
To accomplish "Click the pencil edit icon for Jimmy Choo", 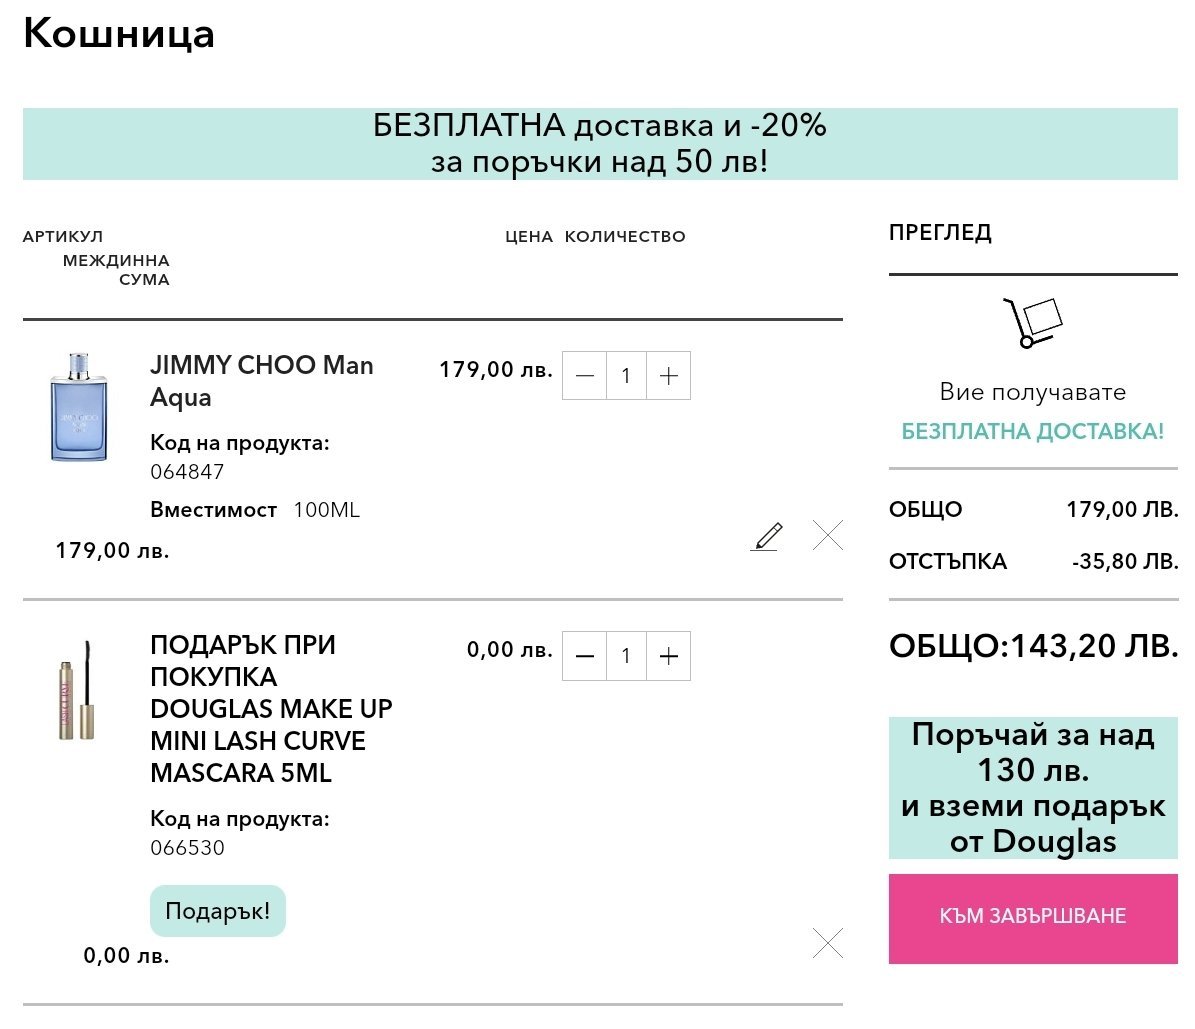I will tap(767, 536).
